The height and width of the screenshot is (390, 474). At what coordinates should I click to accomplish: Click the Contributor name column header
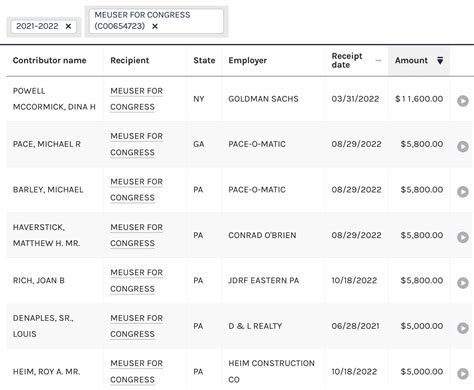pyautogui.click(x=50, y=60)
